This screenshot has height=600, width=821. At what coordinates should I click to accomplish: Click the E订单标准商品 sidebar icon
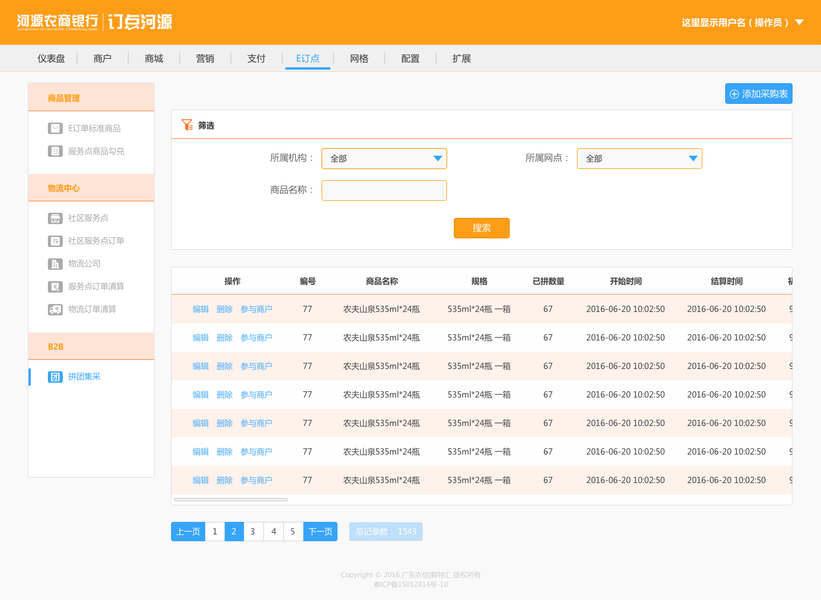pos(55,128)
